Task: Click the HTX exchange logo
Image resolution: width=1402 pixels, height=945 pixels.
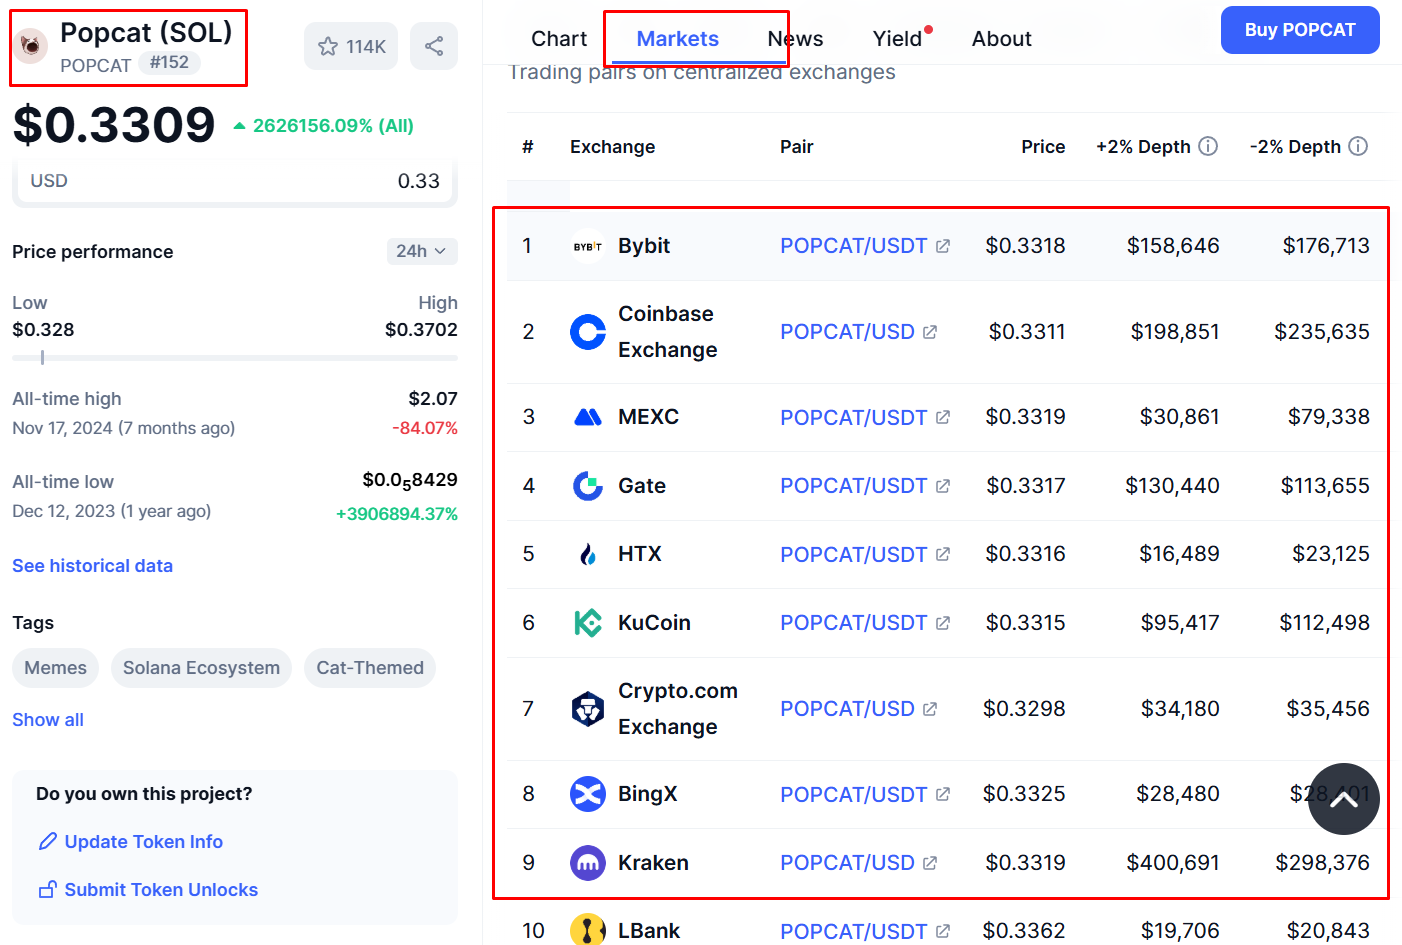Action: tap(588, 554)
